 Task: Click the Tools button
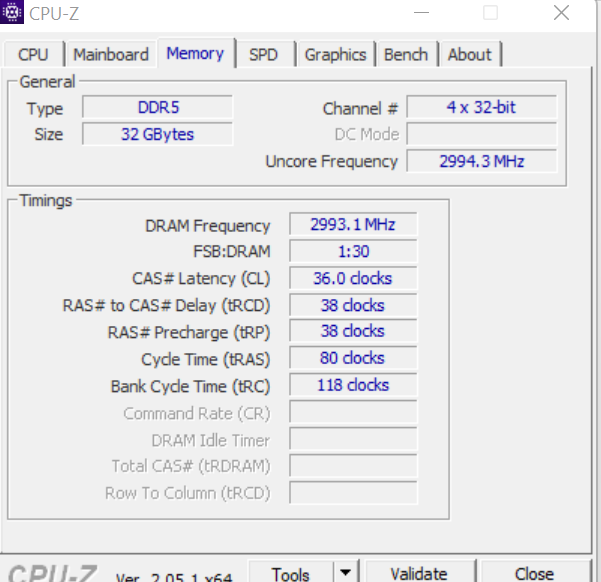(291, 573)
